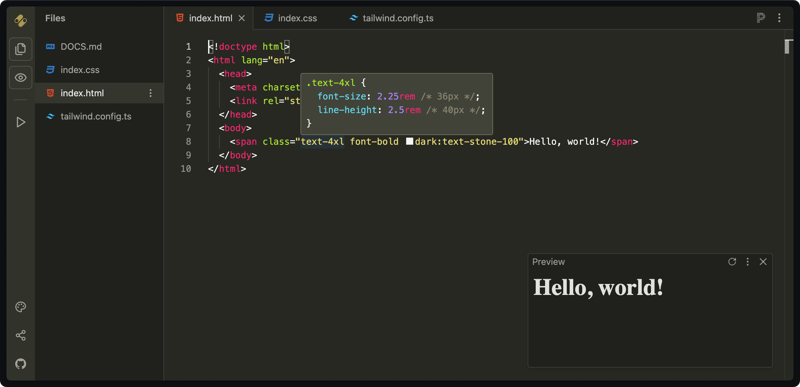This screenshot has width=800, height=387.
Task: Click the font-bold class name
Action: click(x=374, y=142)
